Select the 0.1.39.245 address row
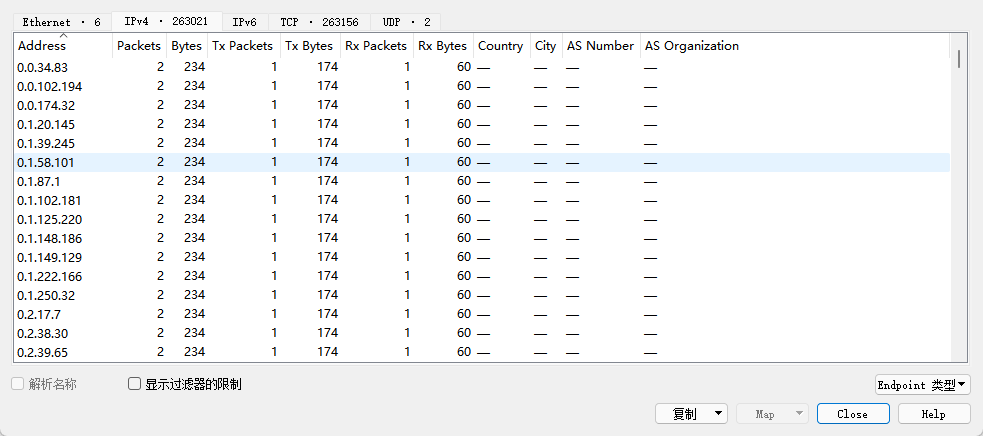This screenshot has height=436, width=983. (x=481, y=143)
